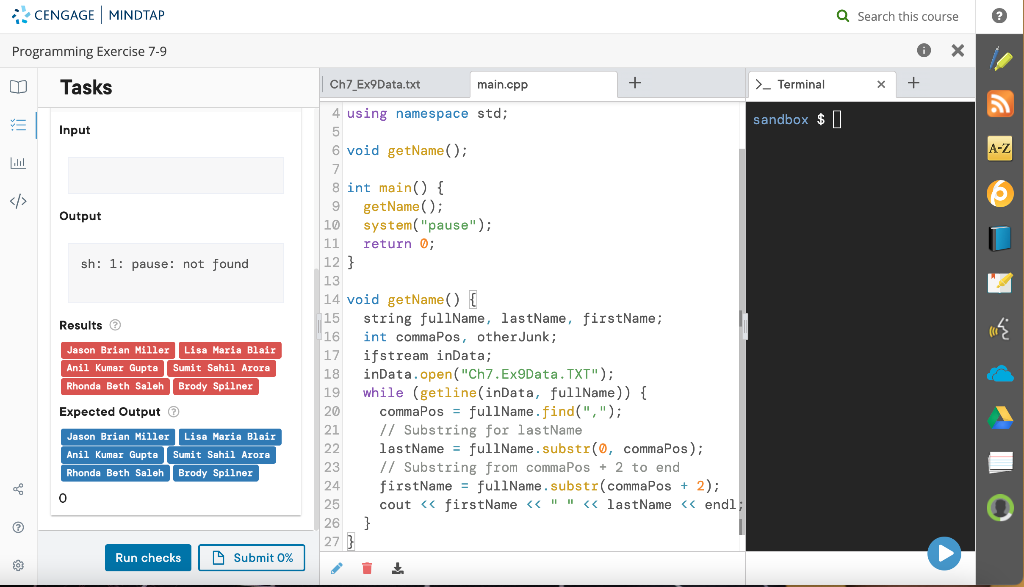Click the blue Anil Kumar Gupta expected tag
This screenshot has height=587, width=1024.
[x=112, y=455]
